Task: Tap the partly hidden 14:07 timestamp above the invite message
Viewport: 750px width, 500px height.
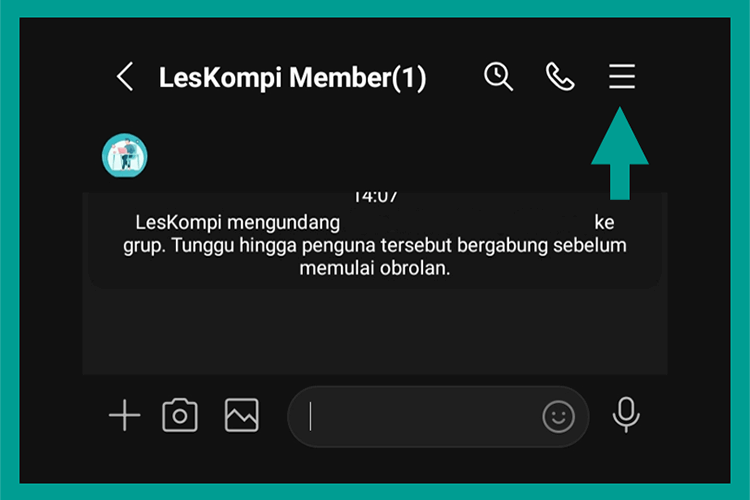Action: 375,197
